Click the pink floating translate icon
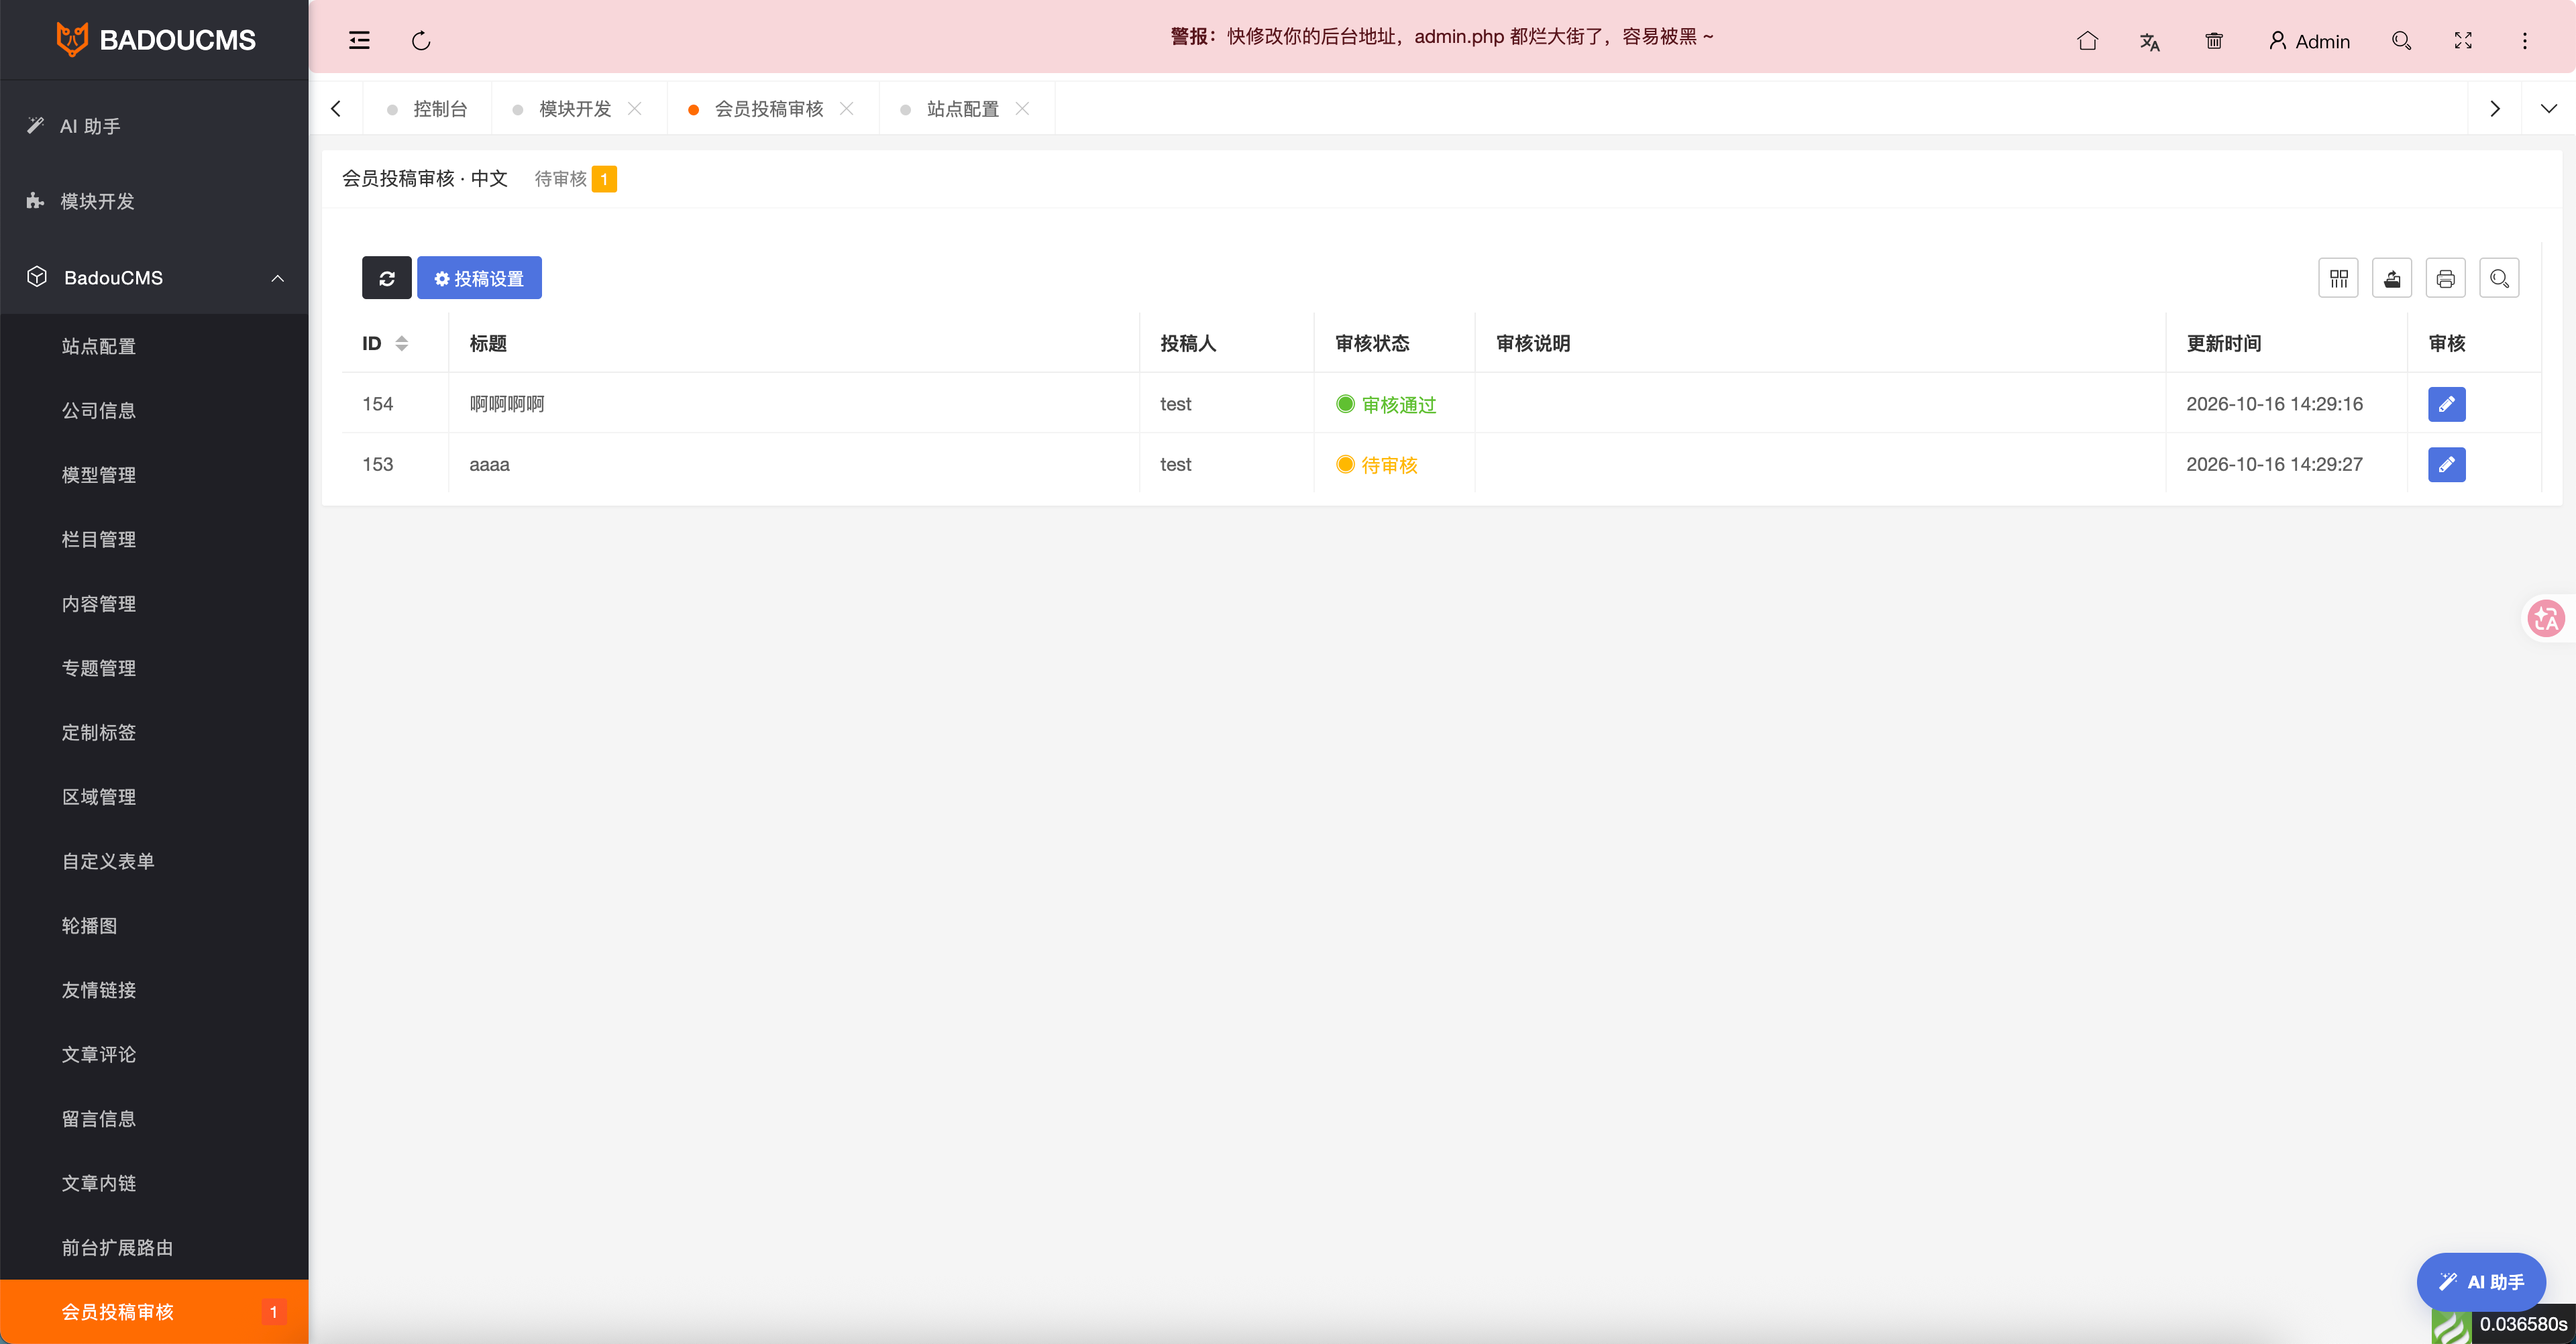The image size is (2576, 1344). tap(2546, 618)
